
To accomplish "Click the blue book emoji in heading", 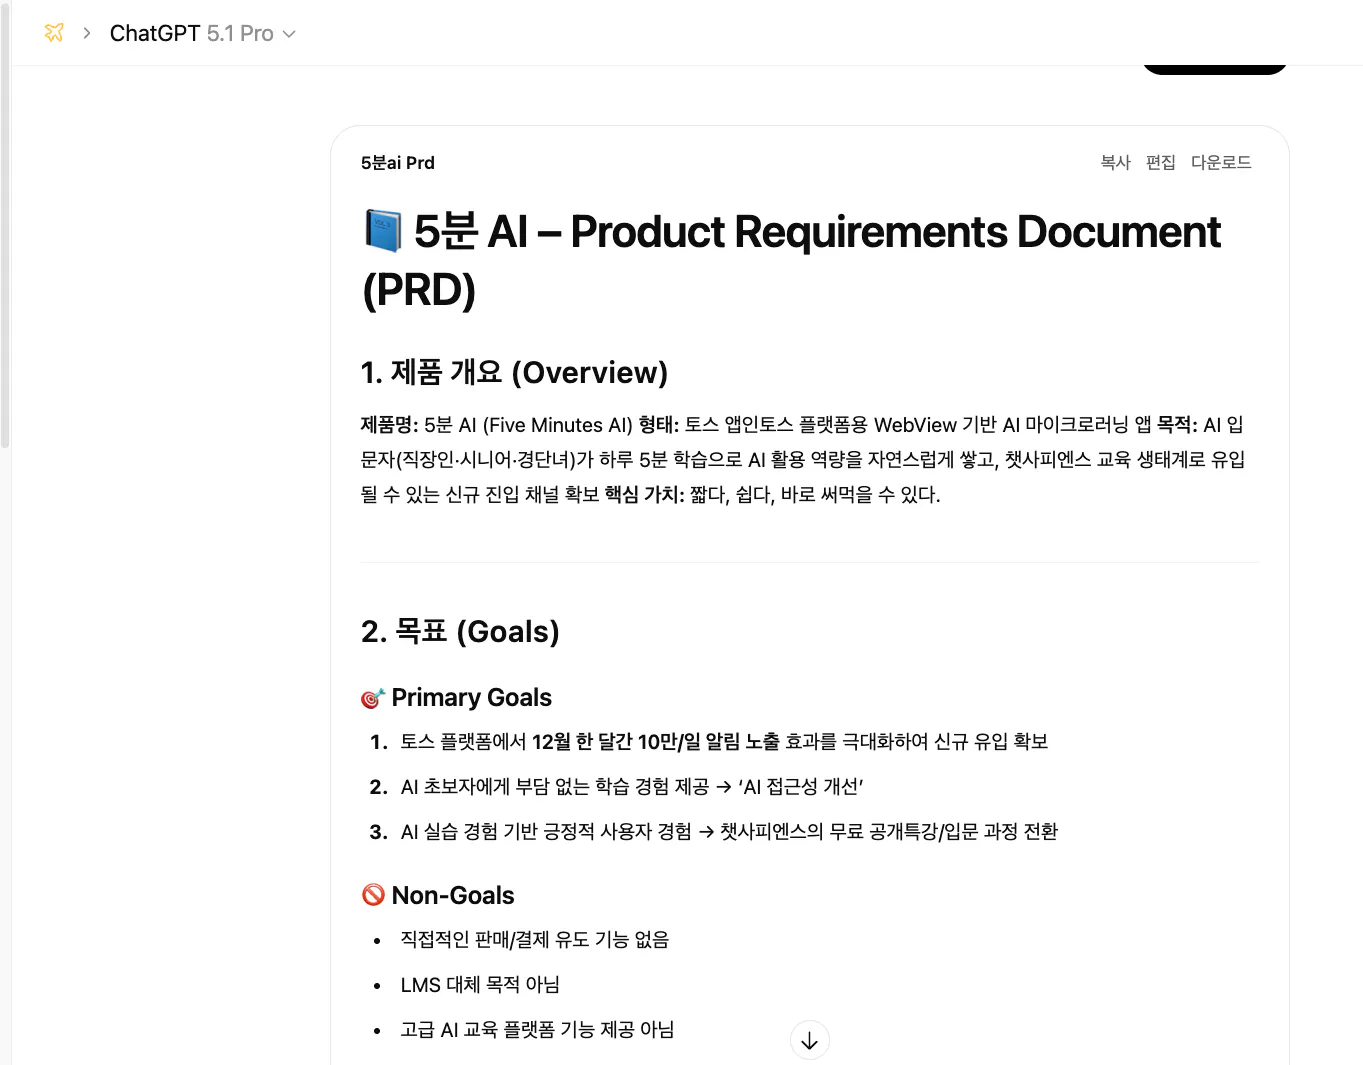I will [383, 231].
